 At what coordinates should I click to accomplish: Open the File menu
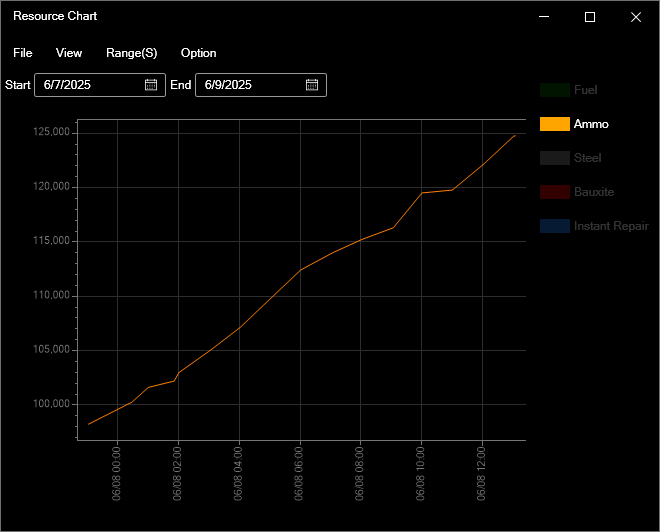[x=23, y=53]
